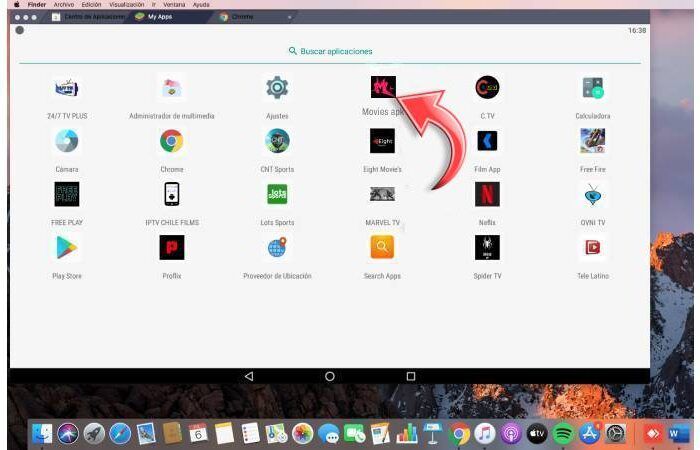Viewport: 700px width, 450px height.
Task: Open Keynote from the Dock
Action: click(433, 433)
